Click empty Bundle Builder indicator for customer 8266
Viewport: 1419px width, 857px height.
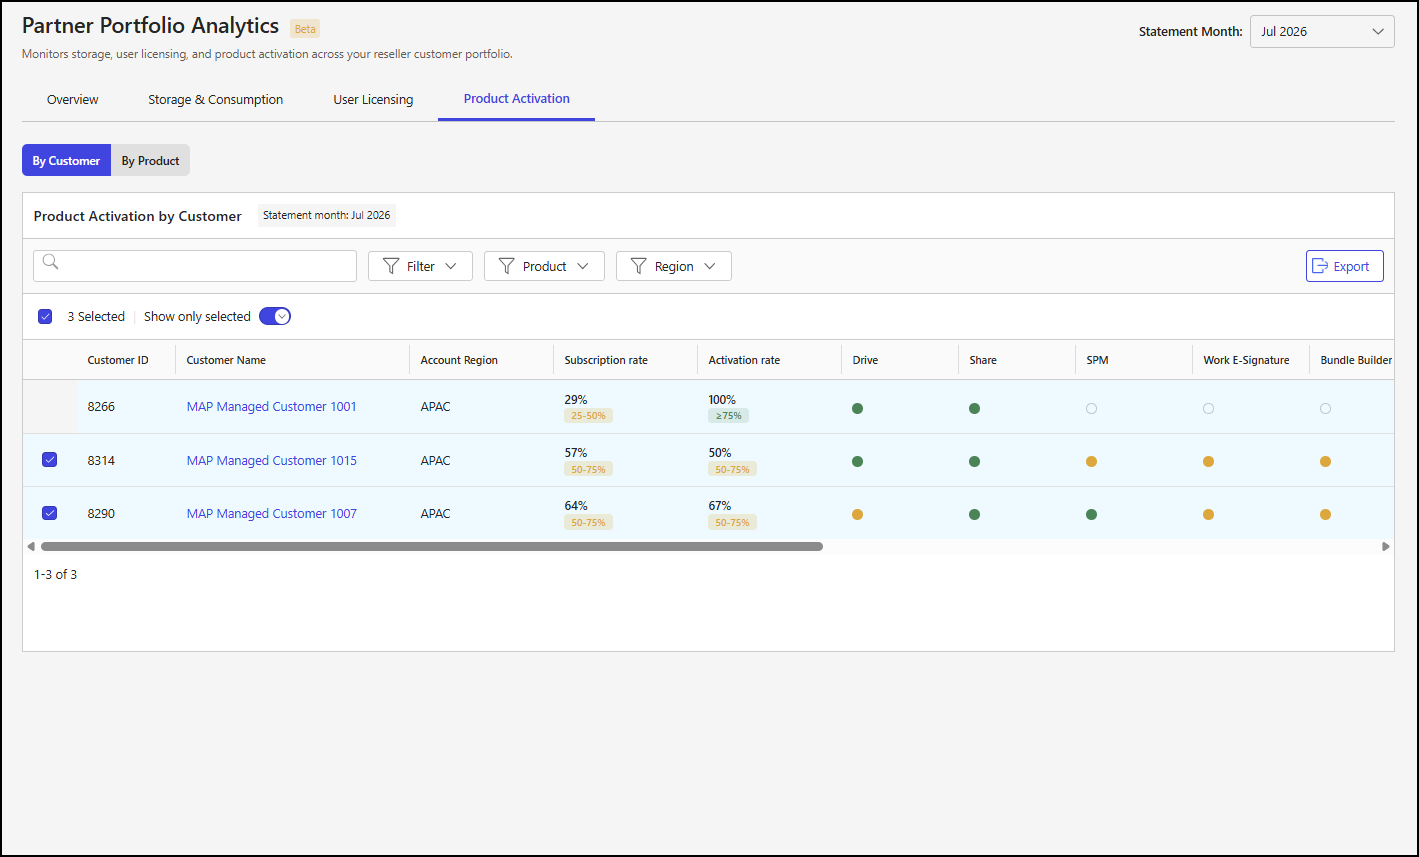point(1325,408)
